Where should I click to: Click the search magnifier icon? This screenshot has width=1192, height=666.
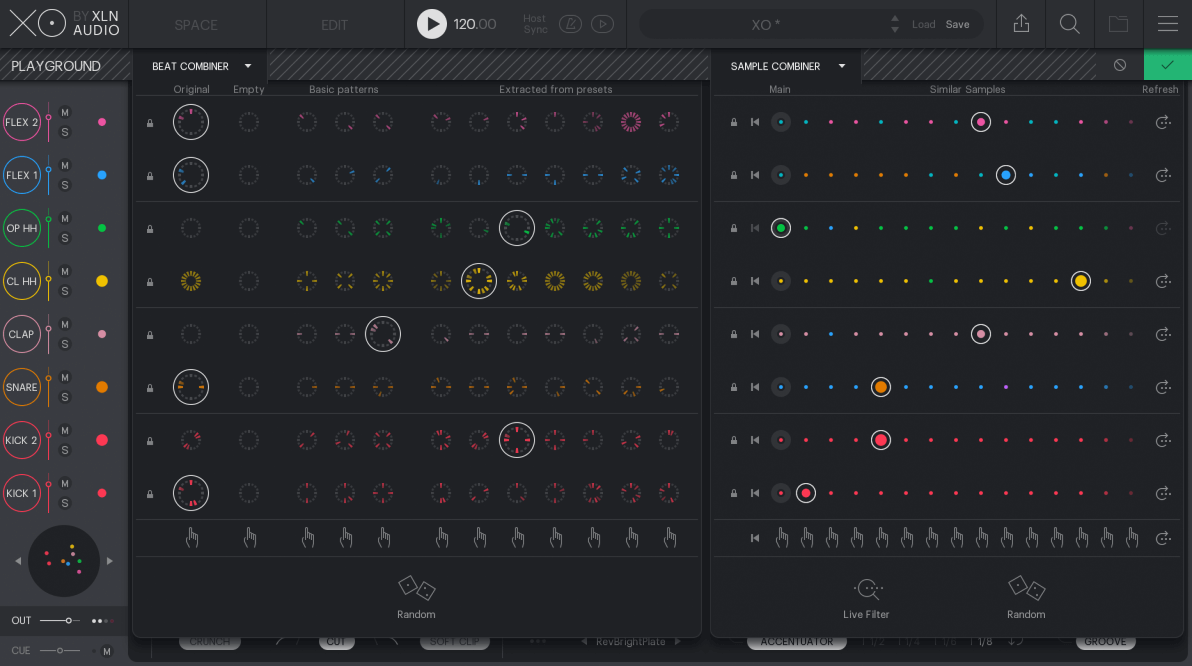point(1069,24)
